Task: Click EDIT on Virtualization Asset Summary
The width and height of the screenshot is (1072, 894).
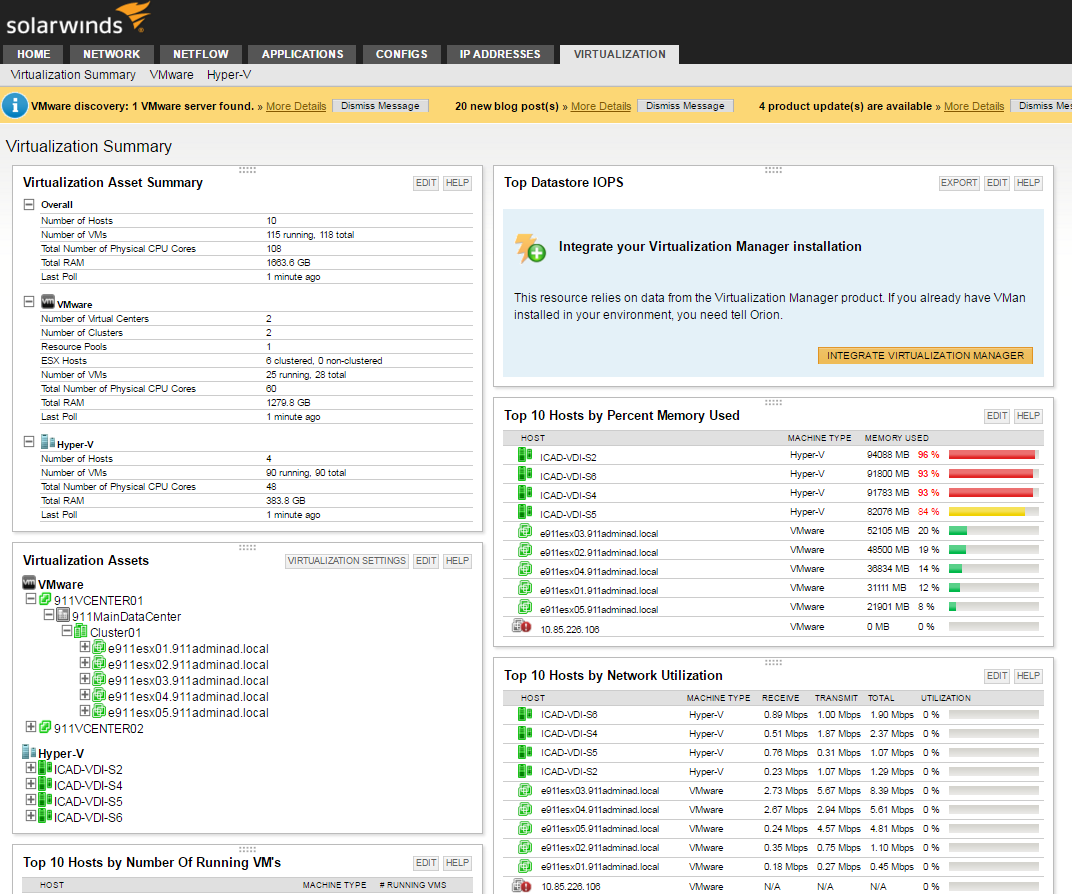Action: (426, 182)
